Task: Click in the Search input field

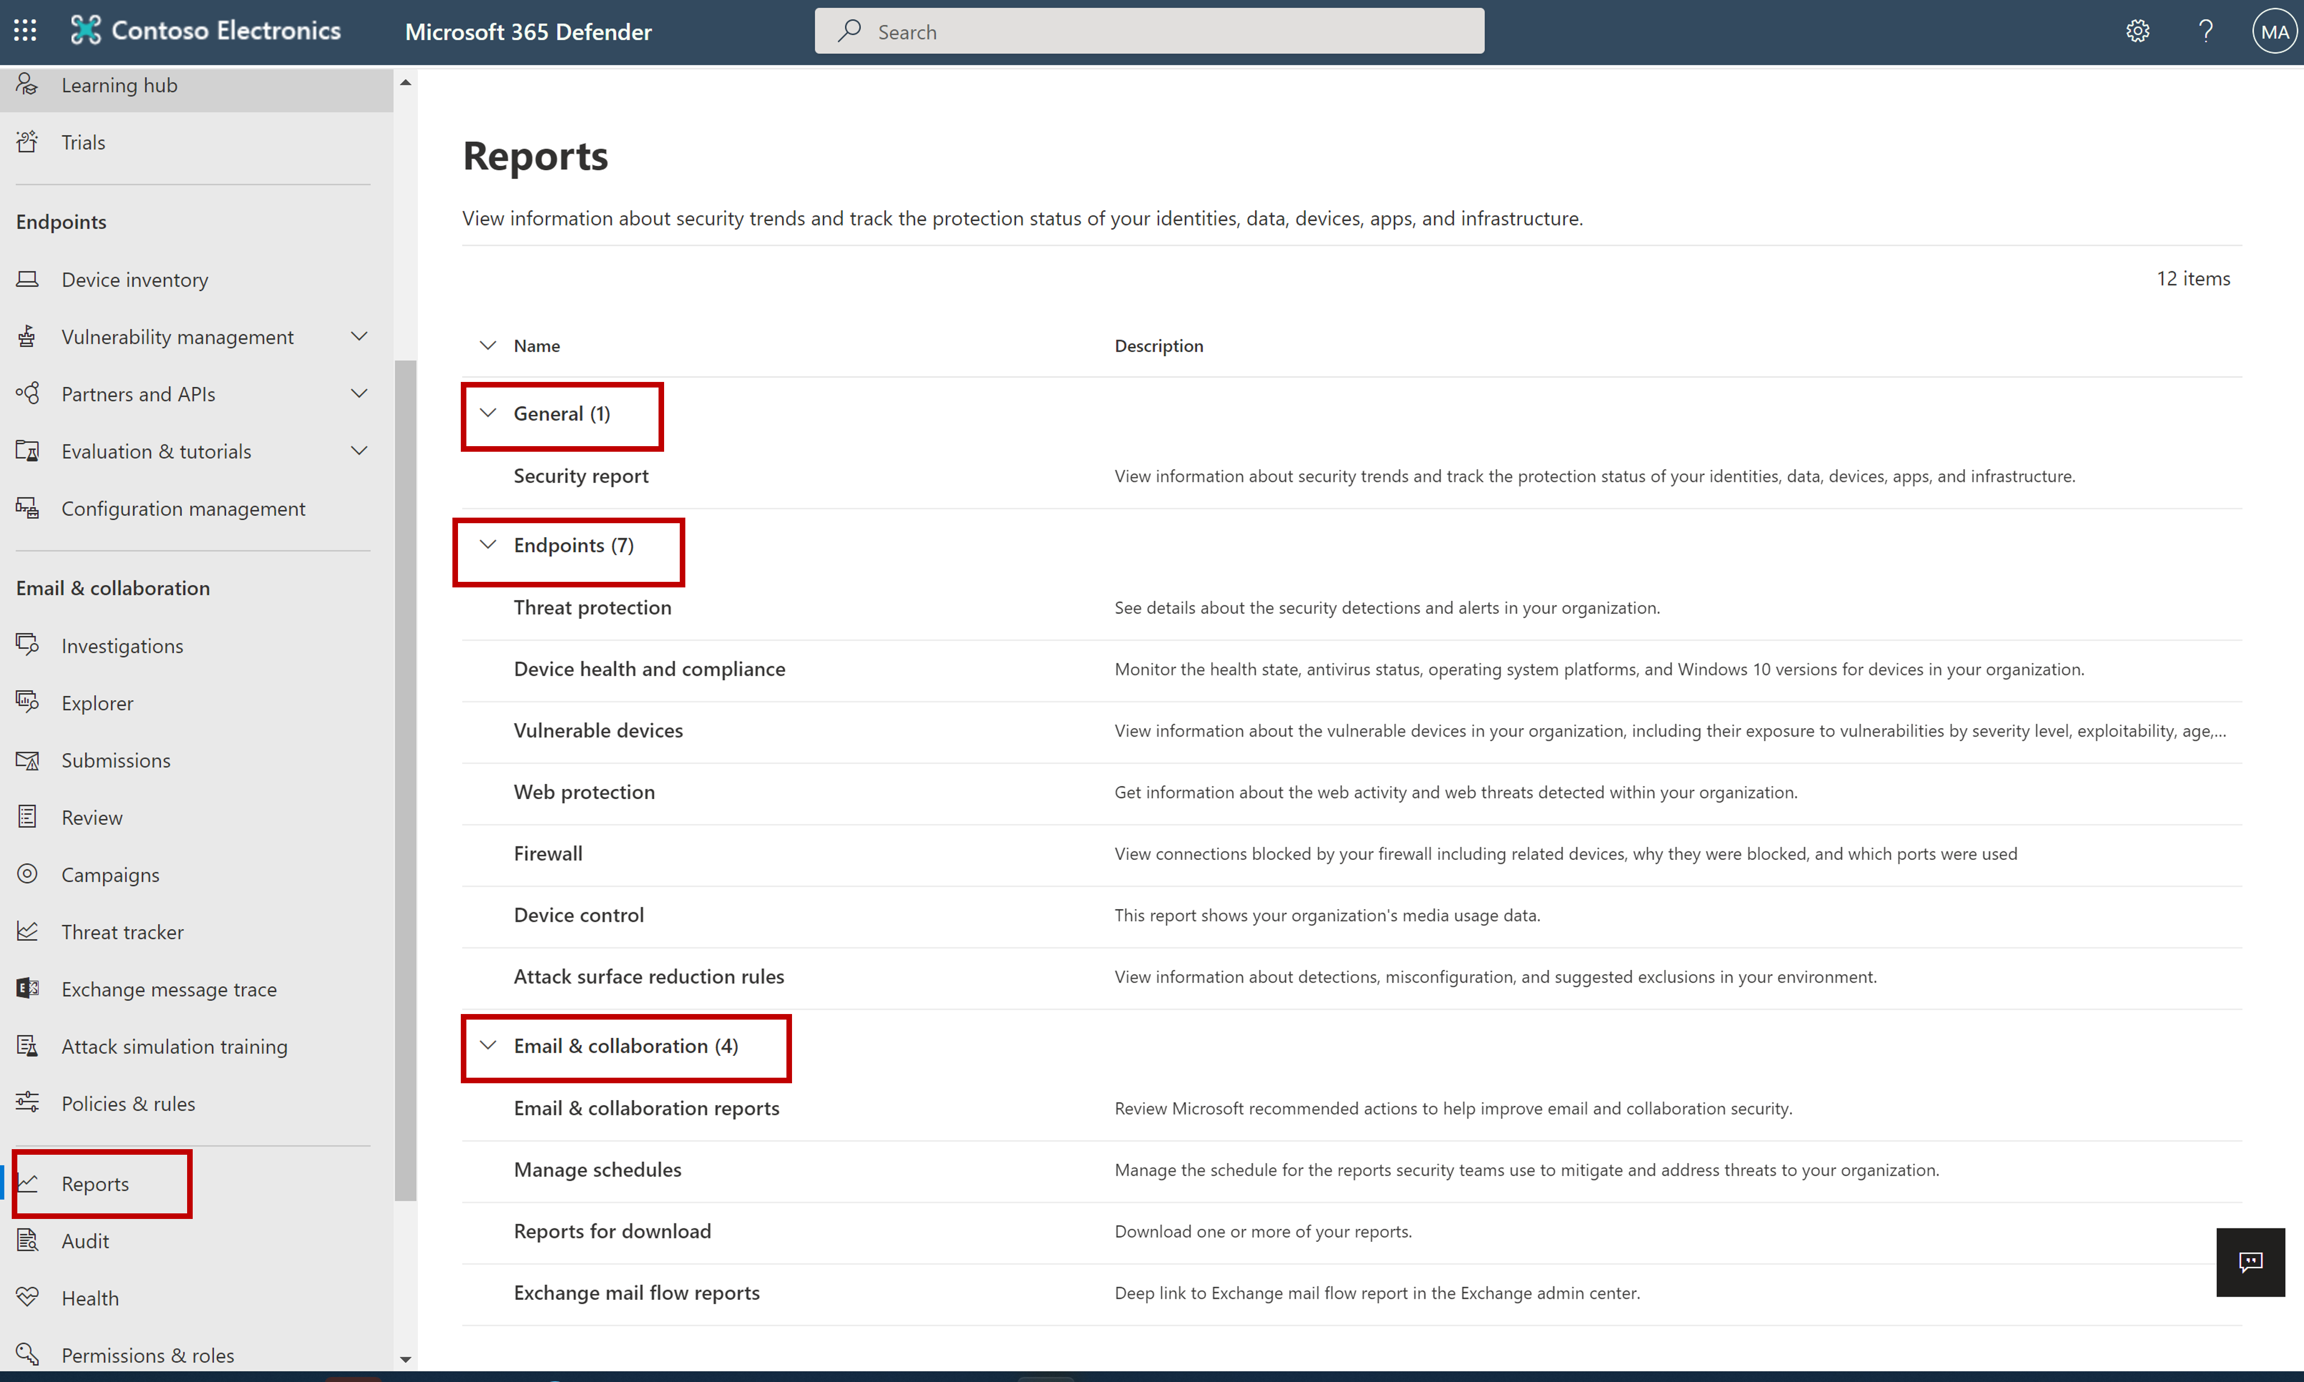Action: (x=1150, y=31)
